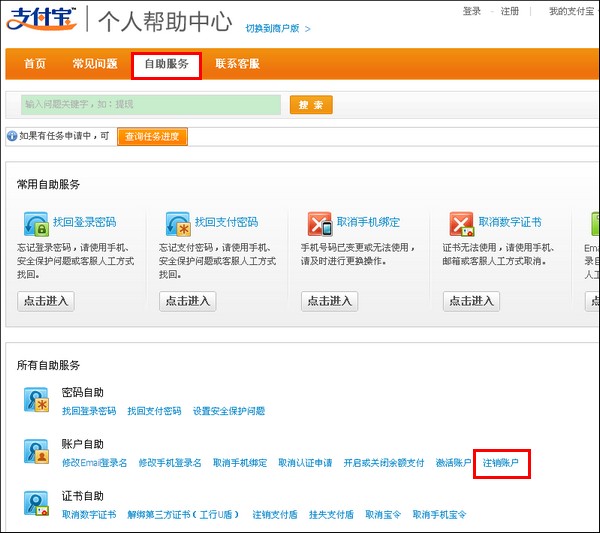Click 修改Email登录名 link
Screen dimensions: 600x533
tap(95, 463)
